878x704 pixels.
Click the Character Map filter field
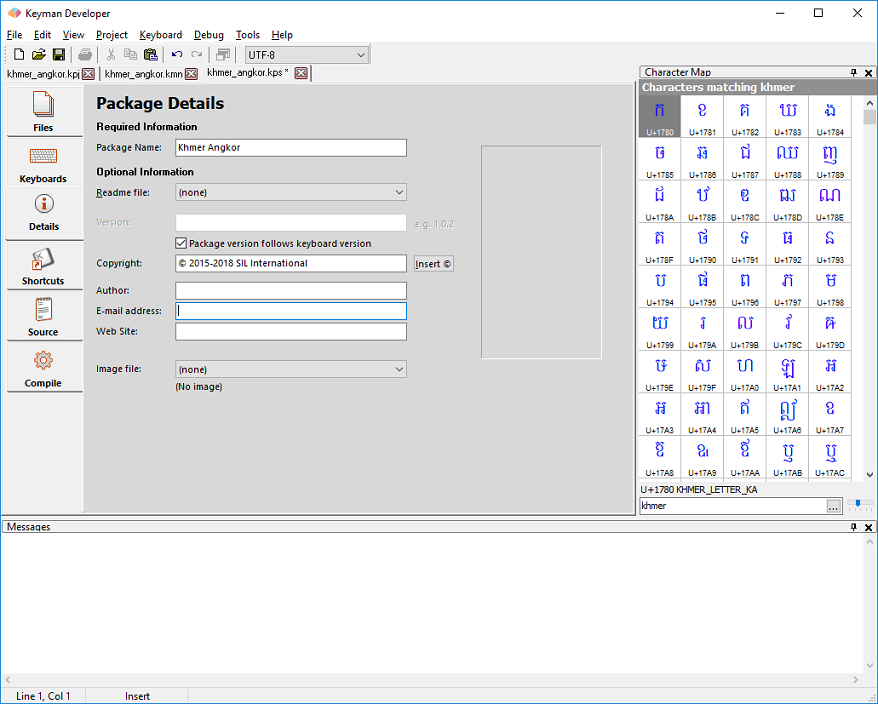tap(733, 506)
